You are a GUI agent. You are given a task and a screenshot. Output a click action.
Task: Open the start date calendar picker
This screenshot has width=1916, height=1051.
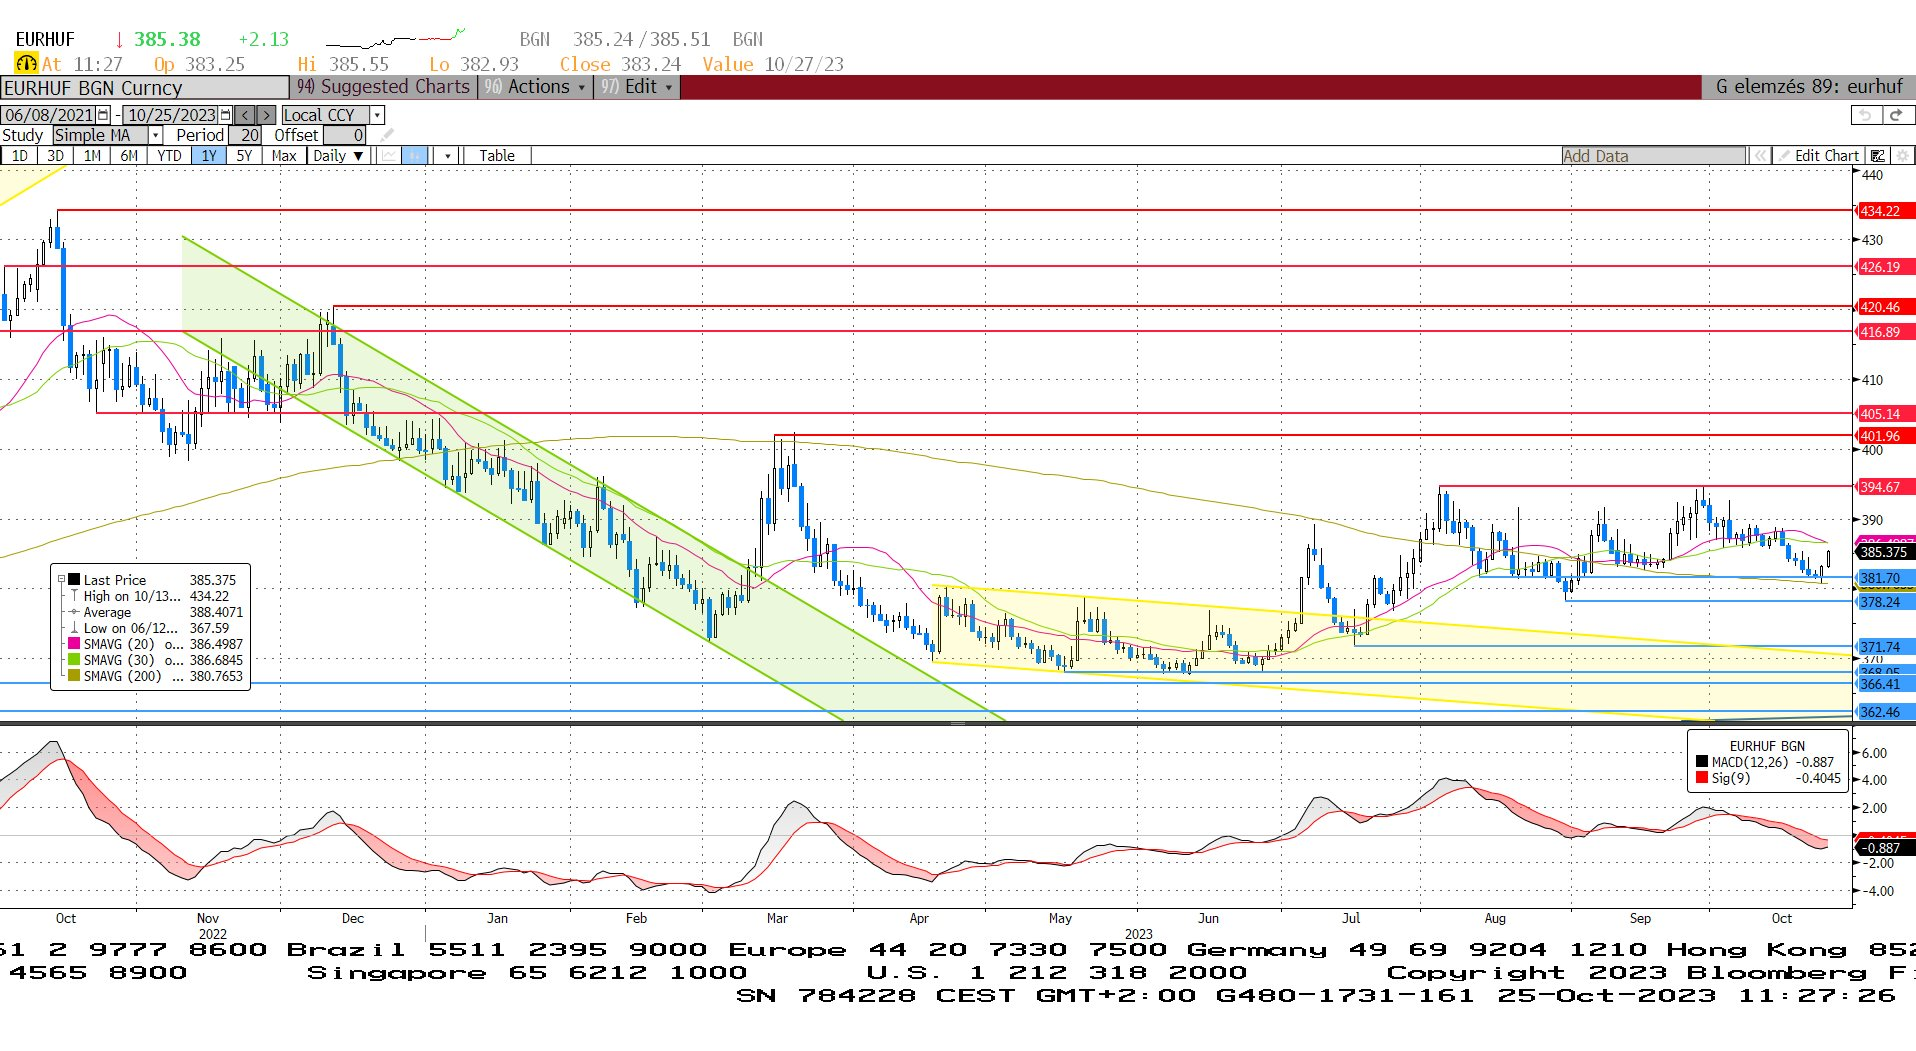[102, 115]
